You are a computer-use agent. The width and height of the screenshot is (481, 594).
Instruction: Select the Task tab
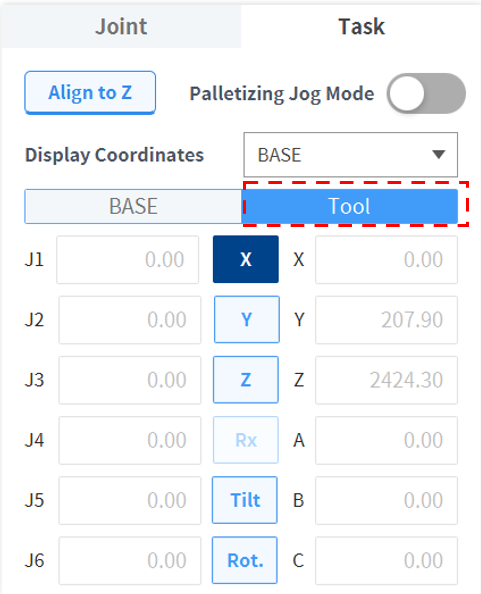[361, 27]
